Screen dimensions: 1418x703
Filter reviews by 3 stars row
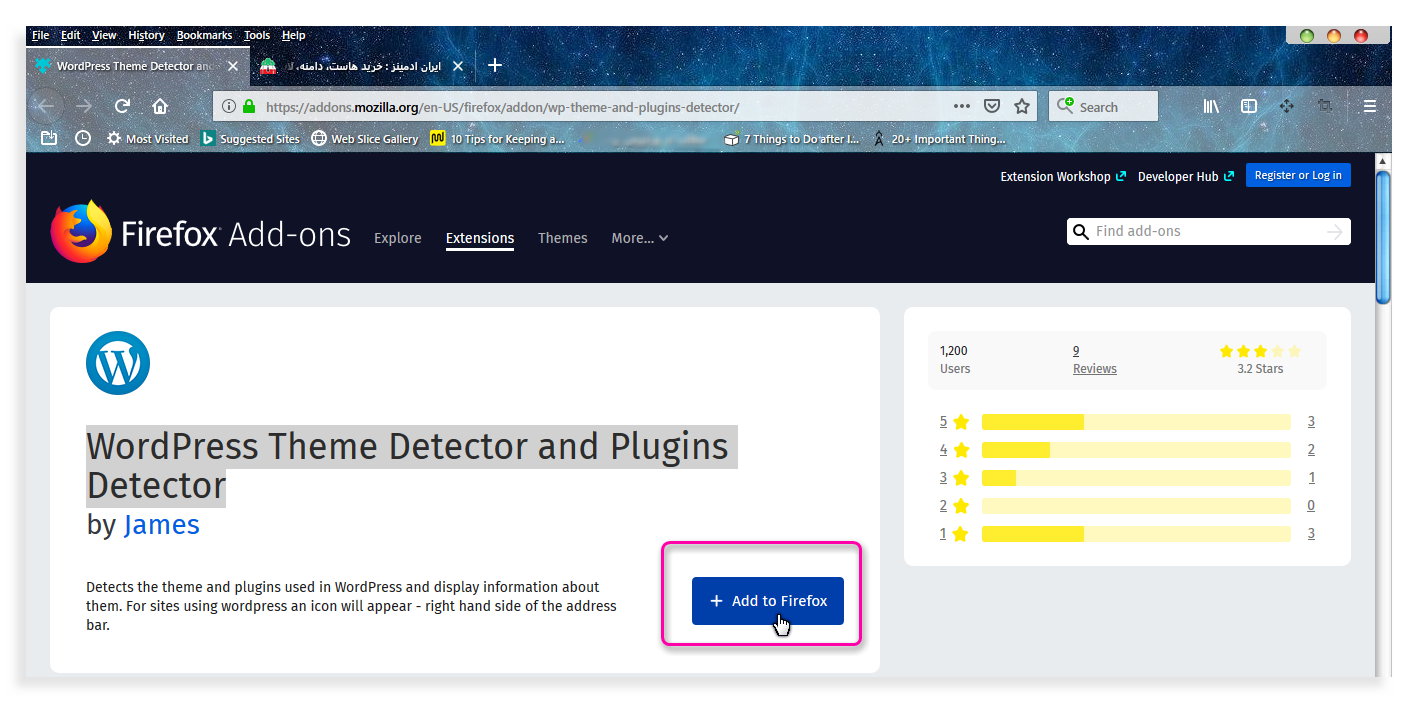pyautogui.click(x=1127, y=478)
